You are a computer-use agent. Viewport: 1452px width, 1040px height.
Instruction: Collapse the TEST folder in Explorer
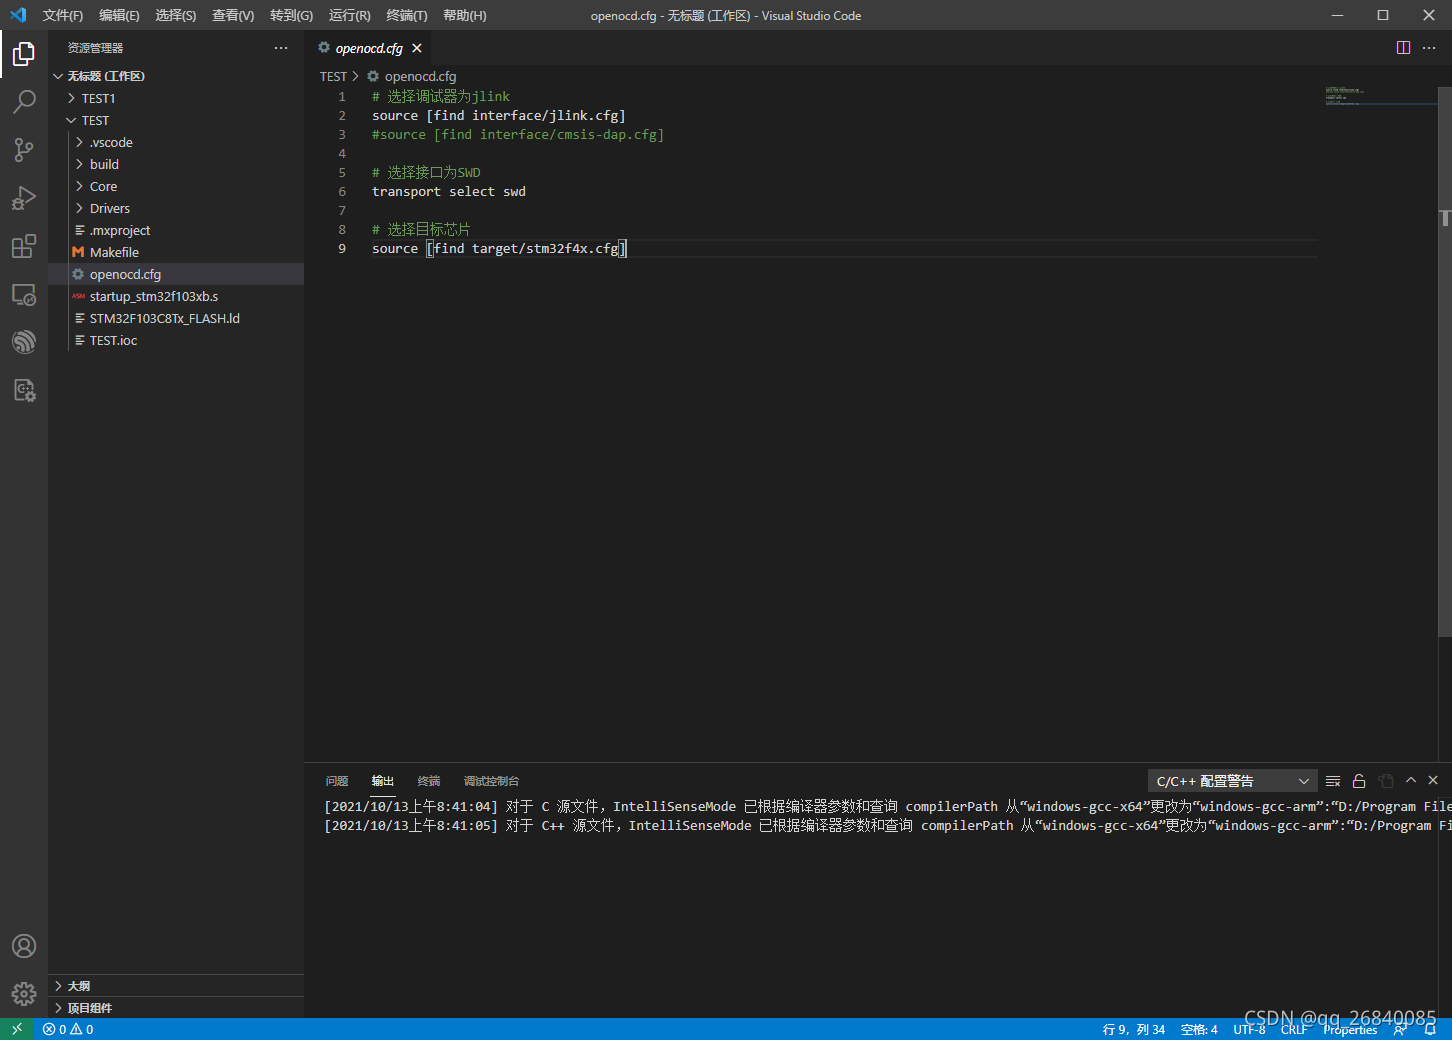click(x=96, y=120)
